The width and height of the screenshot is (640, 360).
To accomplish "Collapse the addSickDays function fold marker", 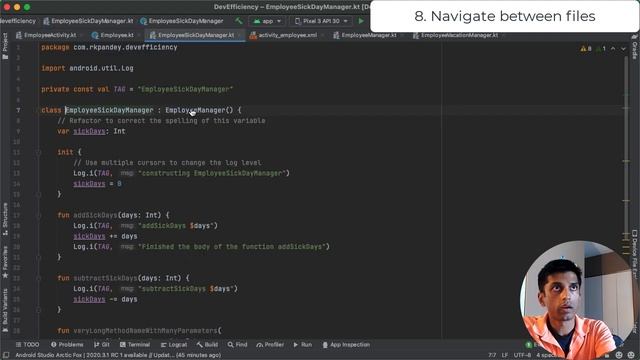I will click(38, 215).
